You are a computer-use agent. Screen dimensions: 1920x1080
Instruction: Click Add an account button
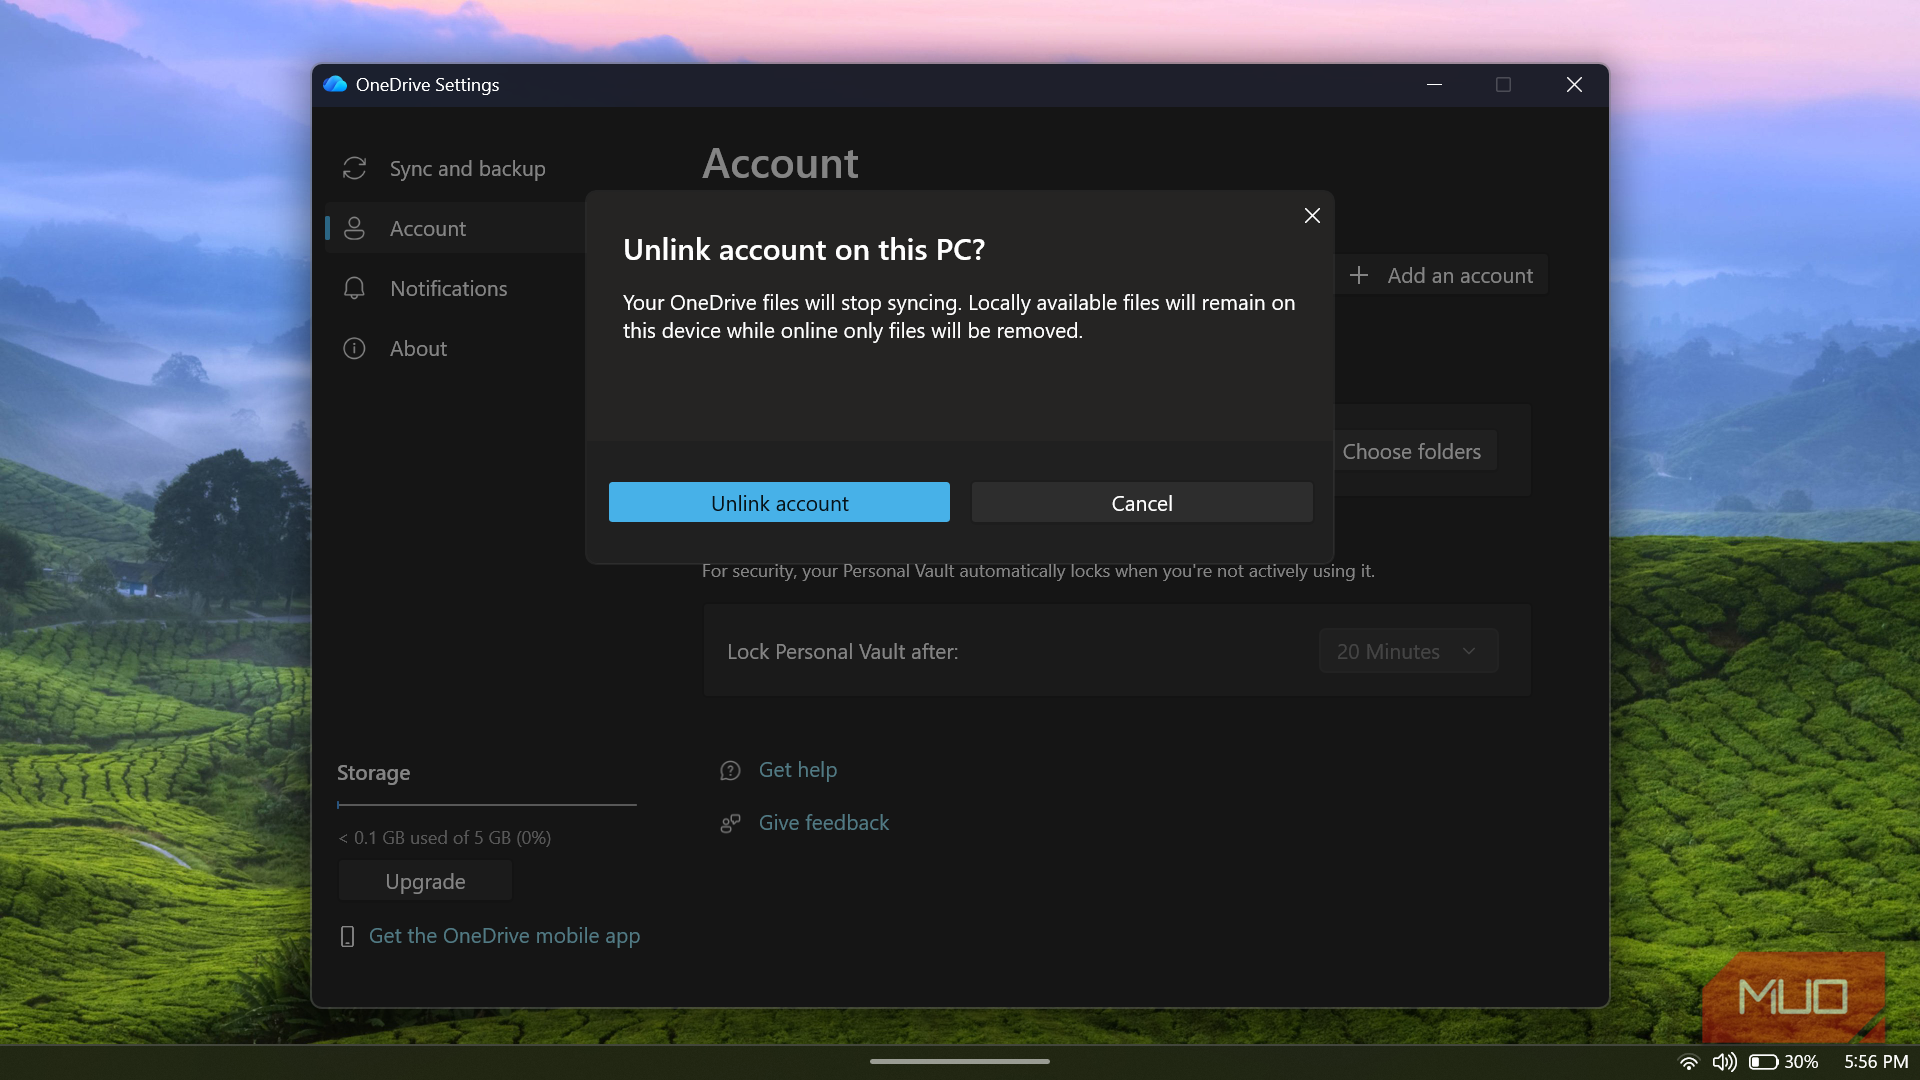point(1441,275)
